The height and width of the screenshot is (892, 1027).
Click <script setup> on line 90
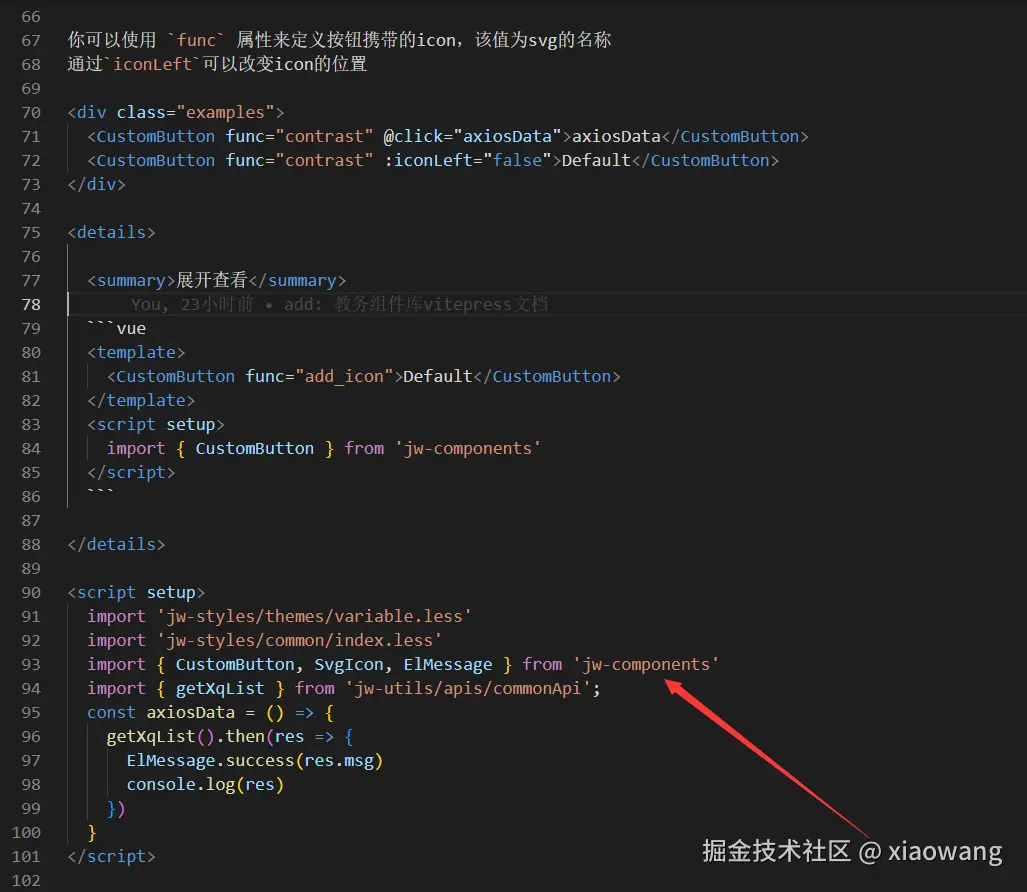[136, 593]
